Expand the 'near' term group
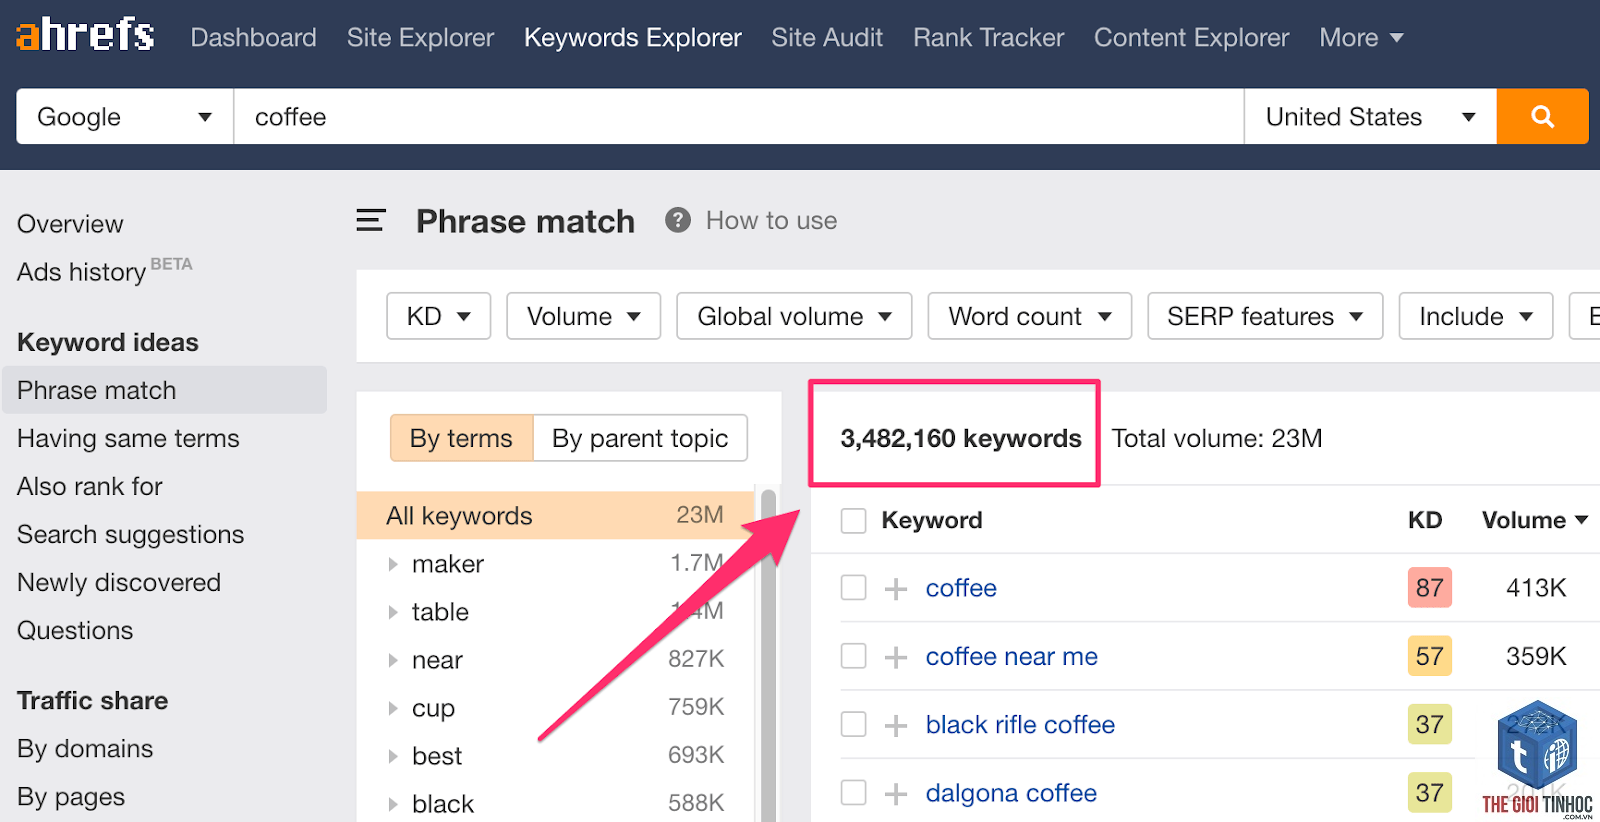This screenshot has width=1600, height=822. pos(393,660)
